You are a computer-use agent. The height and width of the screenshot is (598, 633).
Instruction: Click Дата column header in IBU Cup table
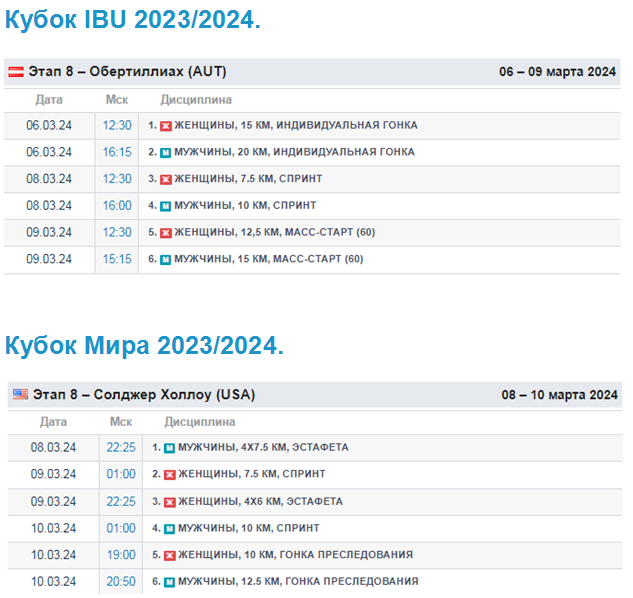tap(49, 100)
